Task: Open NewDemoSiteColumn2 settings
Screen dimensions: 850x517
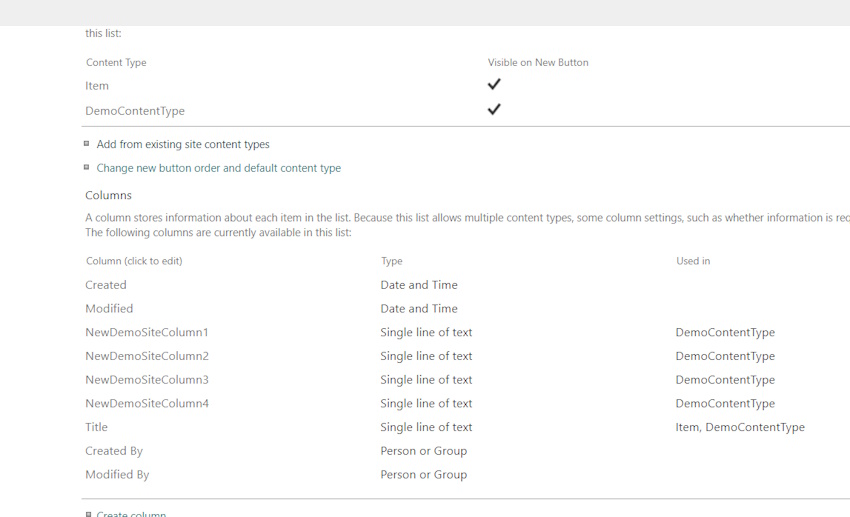Action: [147, 356]
